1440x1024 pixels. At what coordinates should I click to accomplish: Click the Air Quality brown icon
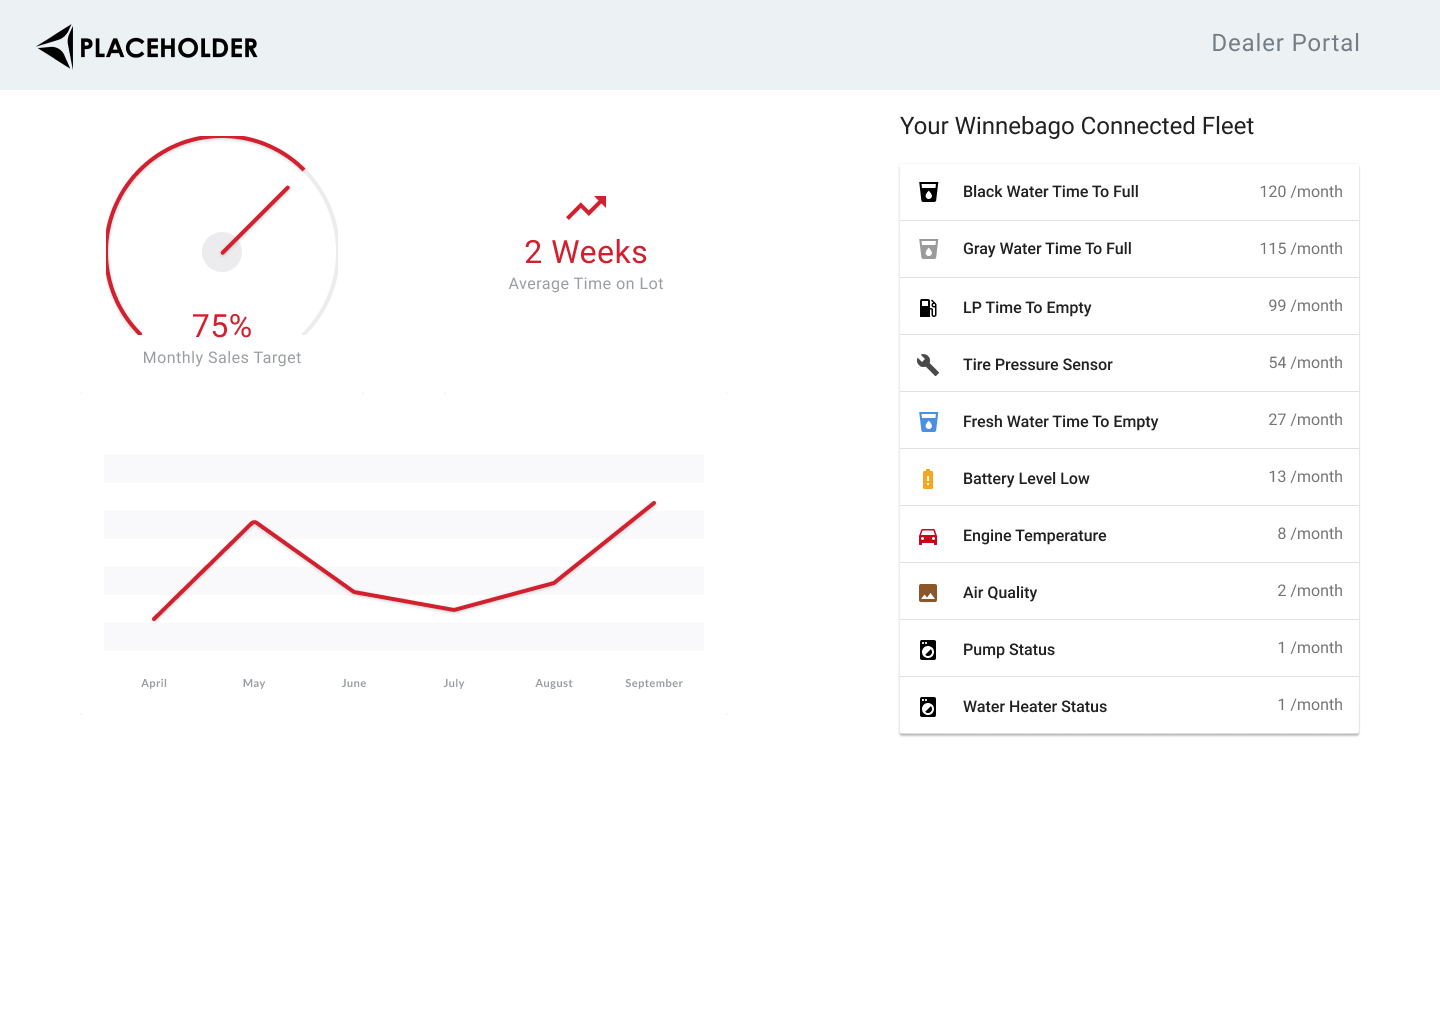[x=928, y=593]
